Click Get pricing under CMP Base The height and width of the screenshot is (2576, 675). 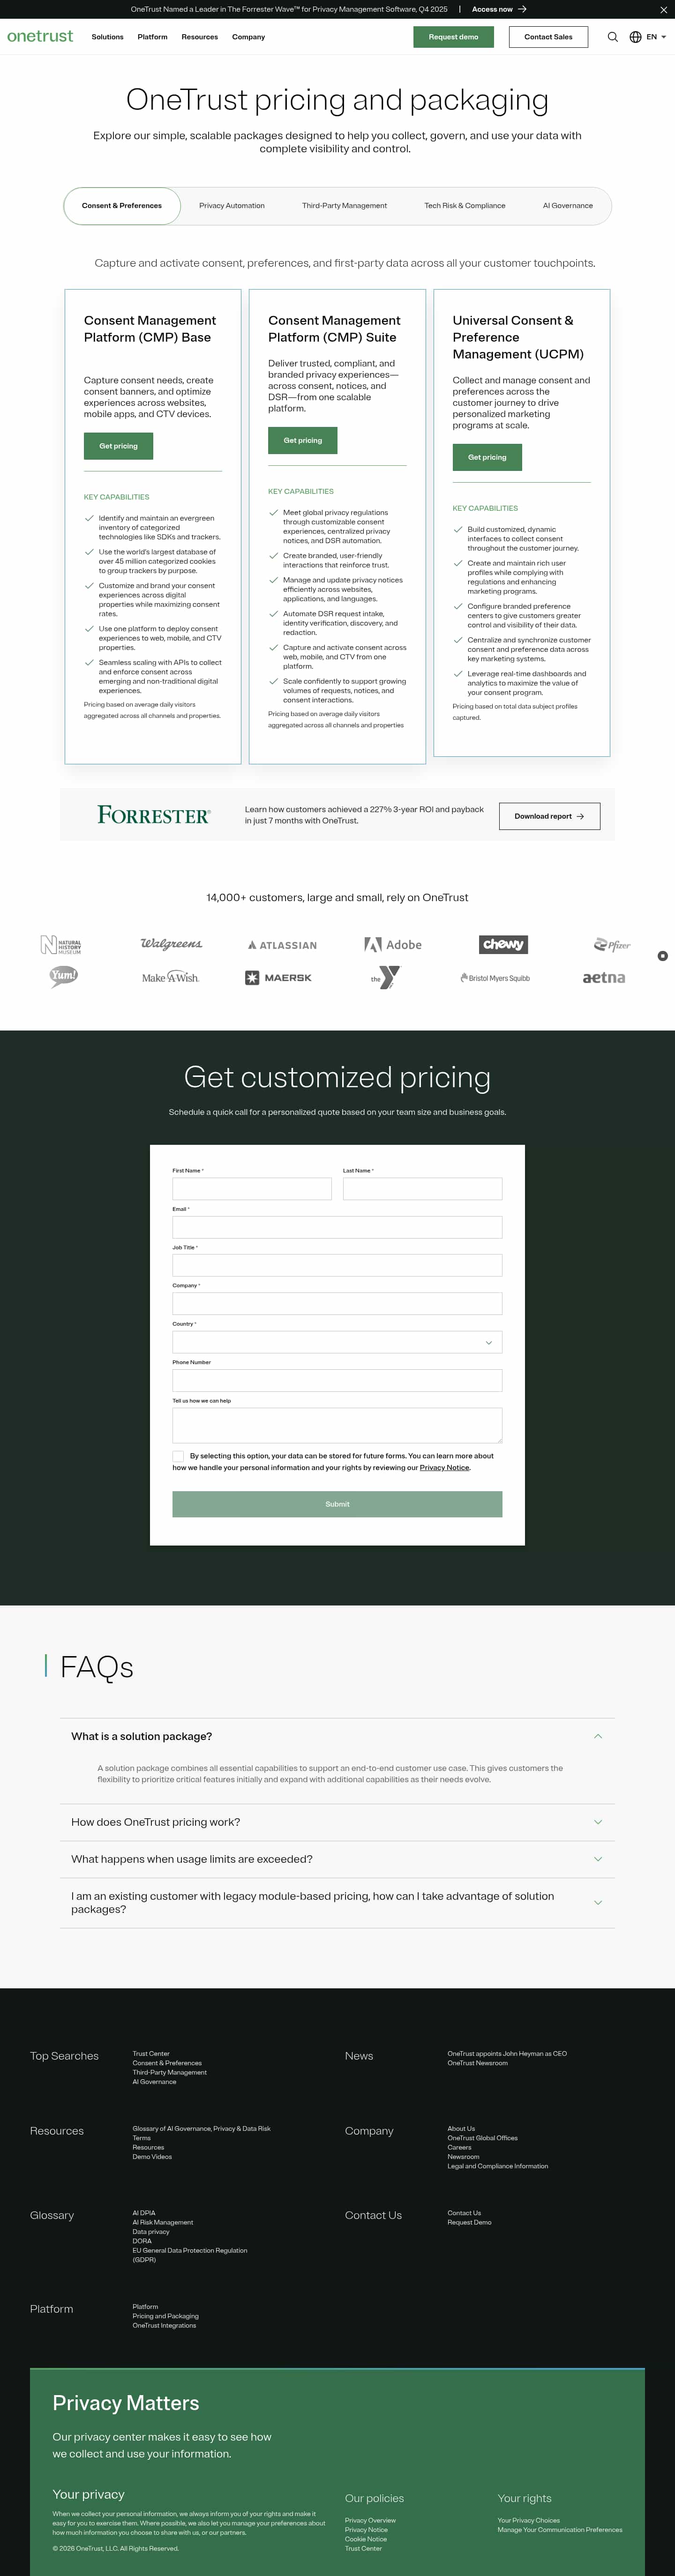pos(118,446)
